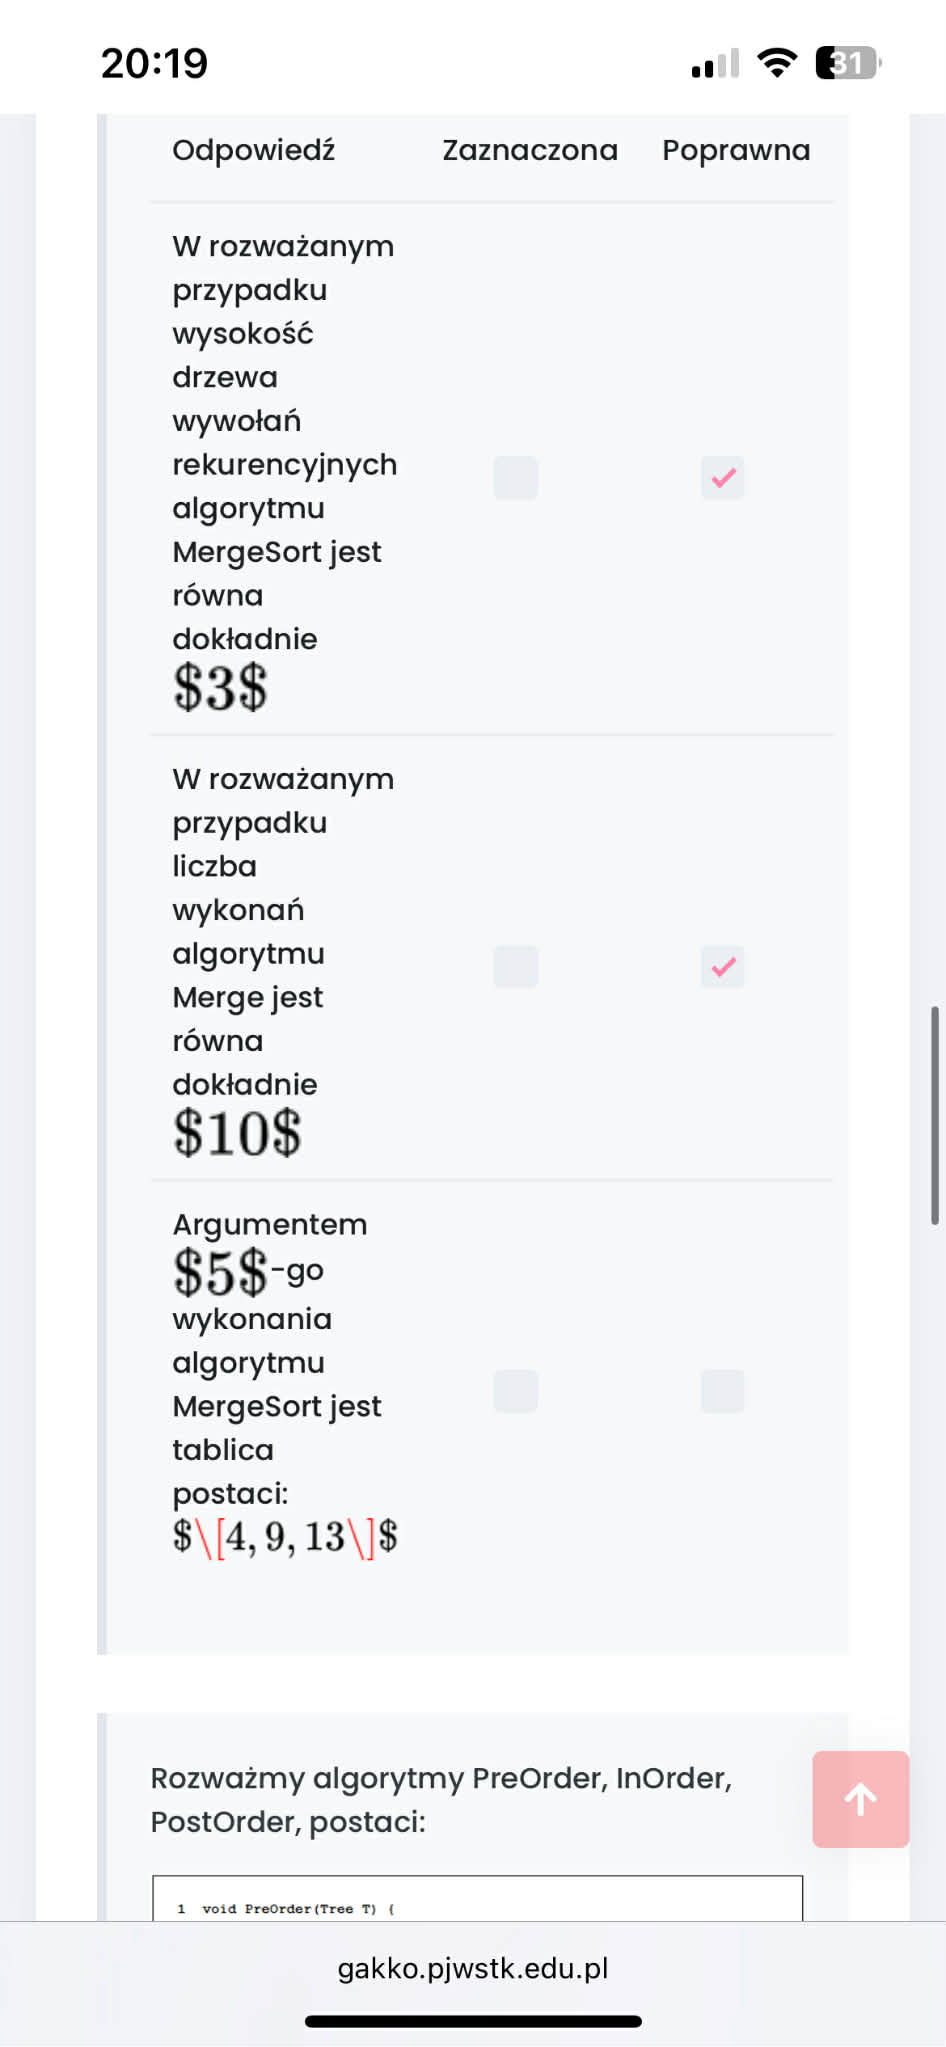946x2047 pixels.
Task: Select the MergeSort tree height answer text
Action: pos(283,465)
